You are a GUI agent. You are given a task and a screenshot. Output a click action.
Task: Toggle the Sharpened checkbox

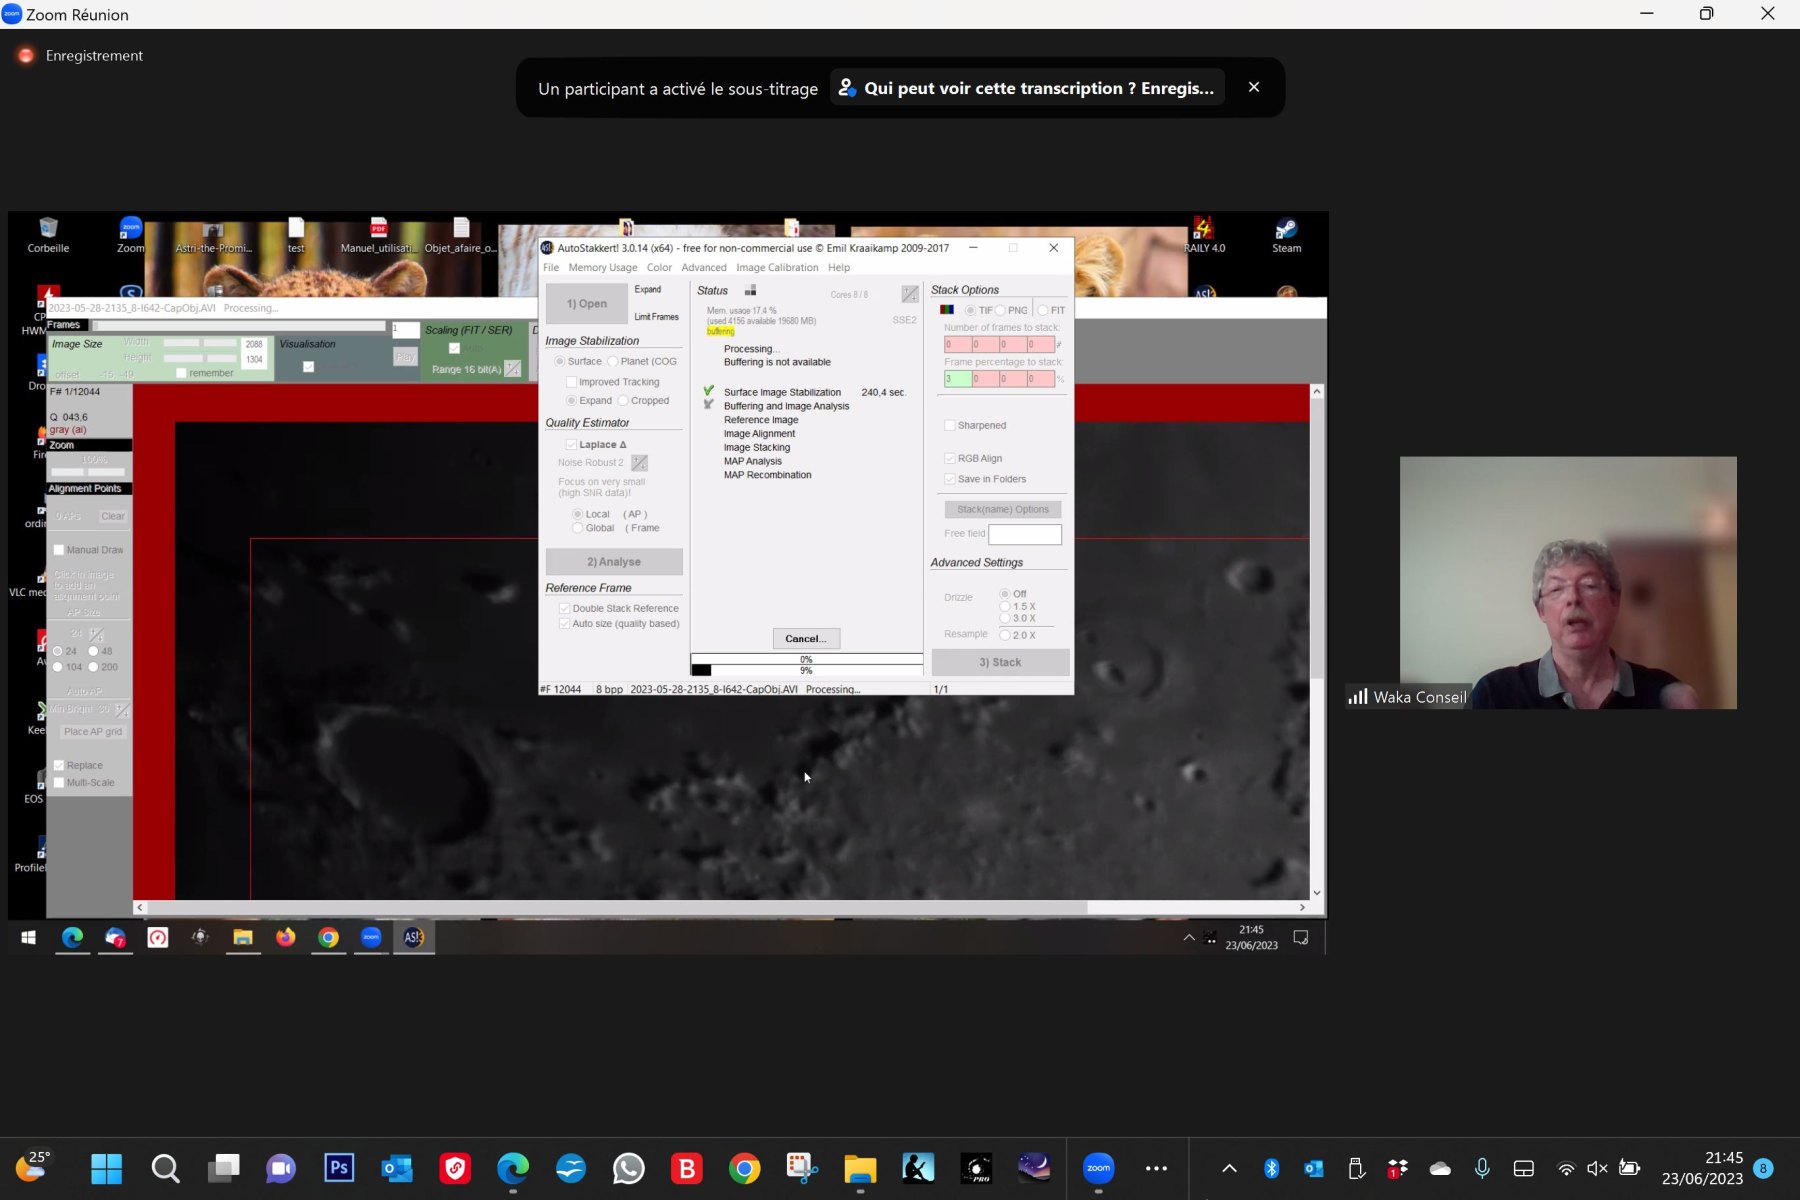pyautogui.click(x=950, y=426)
